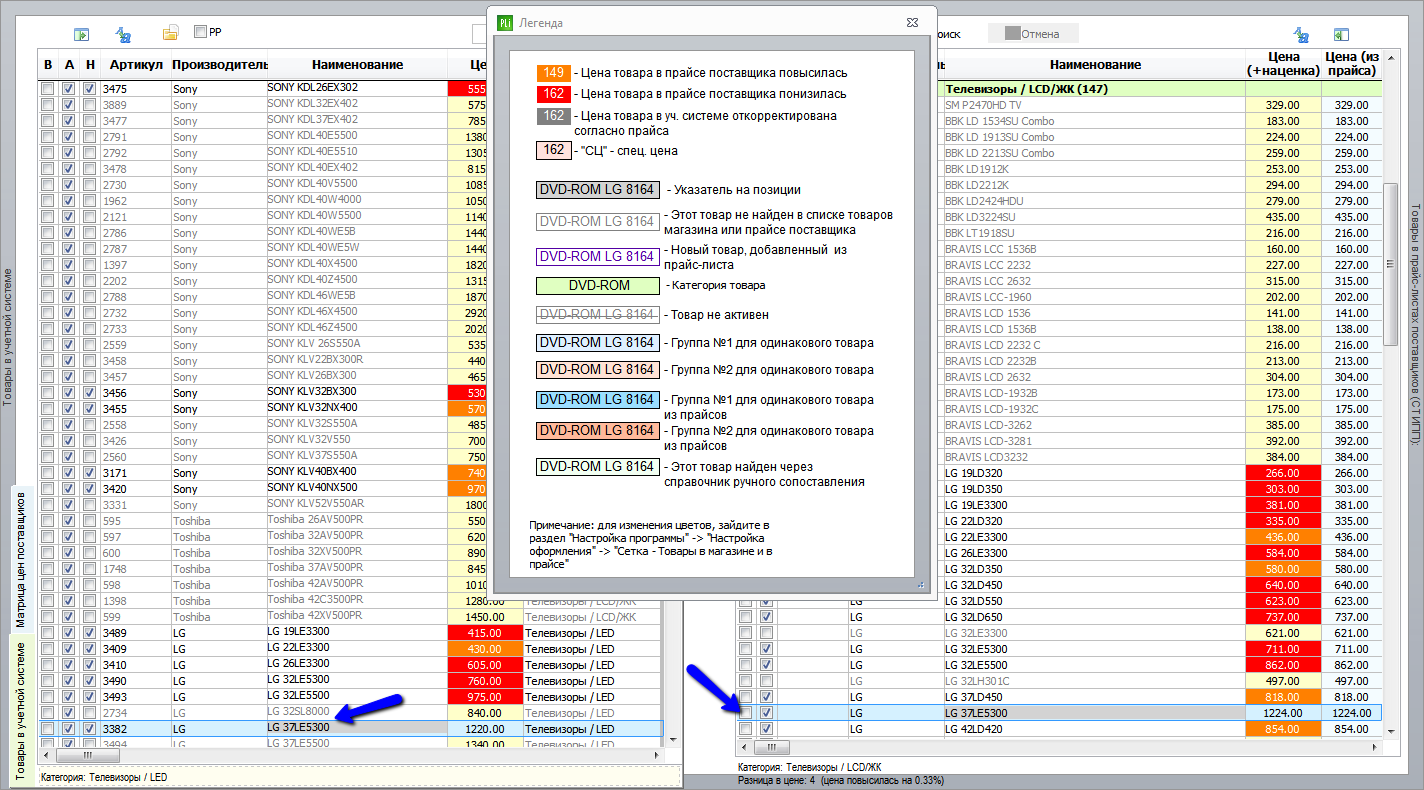Toggle the H checkbox for article 3489
This screenshot has width=1424, height=790.
(x=89, y=632)
